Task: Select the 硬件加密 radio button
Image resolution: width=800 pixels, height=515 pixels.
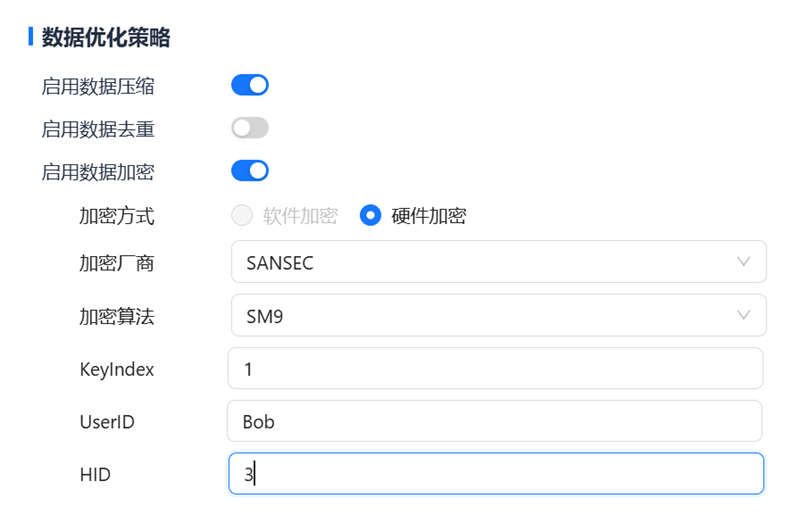Action: tap(370, 215)
